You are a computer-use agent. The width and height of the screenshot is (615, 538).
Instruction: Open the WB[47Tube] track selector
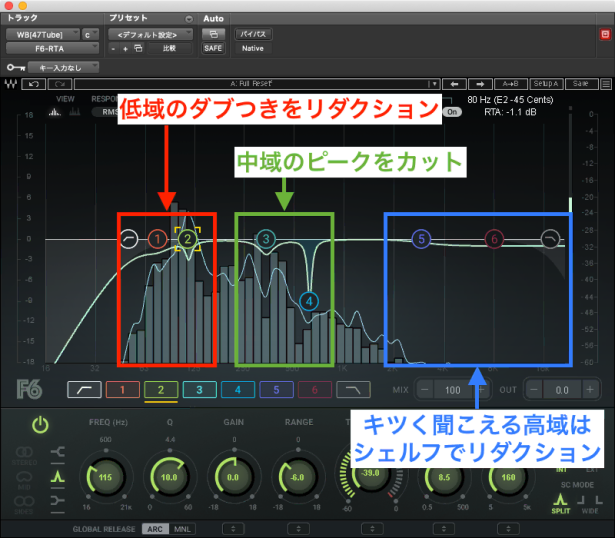43,35
